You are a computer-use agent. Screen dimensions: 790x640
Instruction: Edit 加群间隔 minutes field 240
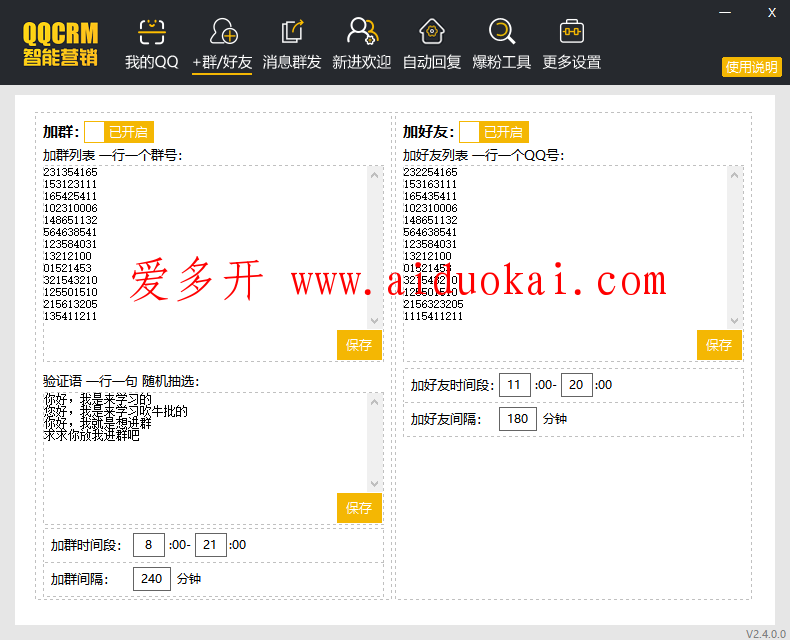(x=152, y=579)
